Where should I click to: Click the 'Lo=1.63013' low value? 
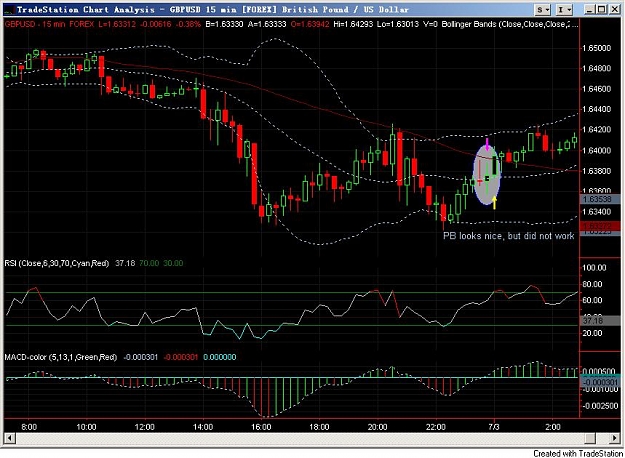click(398, 24)
